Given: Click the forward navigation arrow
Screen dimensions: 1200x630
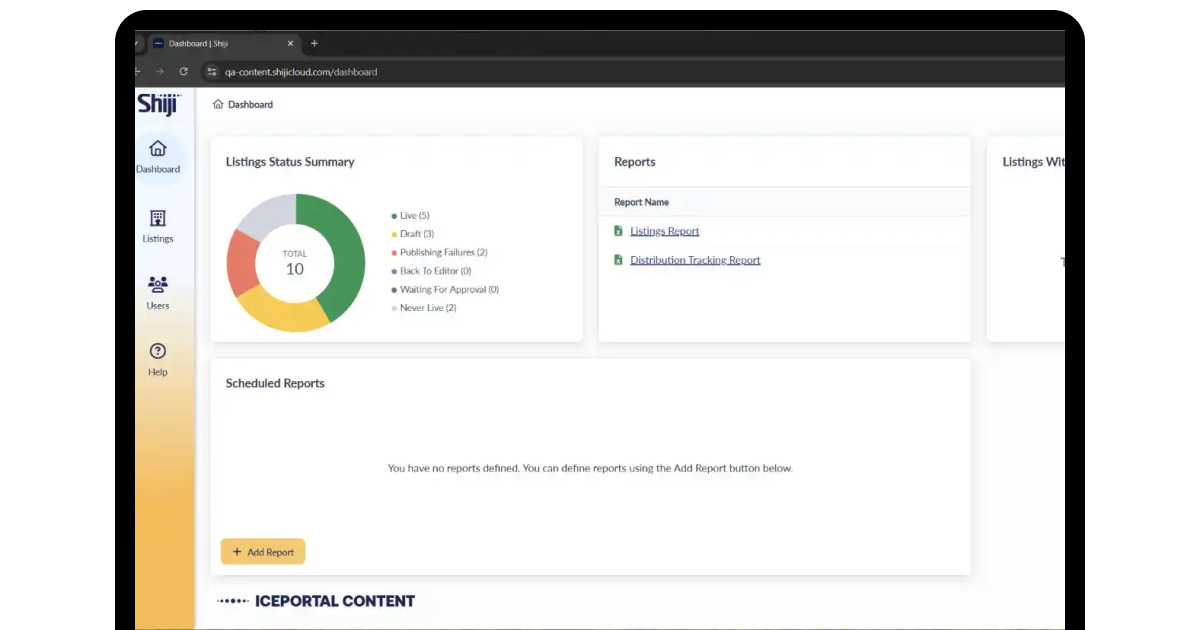Looking at the screenshot, I should (x=159, y=72).
